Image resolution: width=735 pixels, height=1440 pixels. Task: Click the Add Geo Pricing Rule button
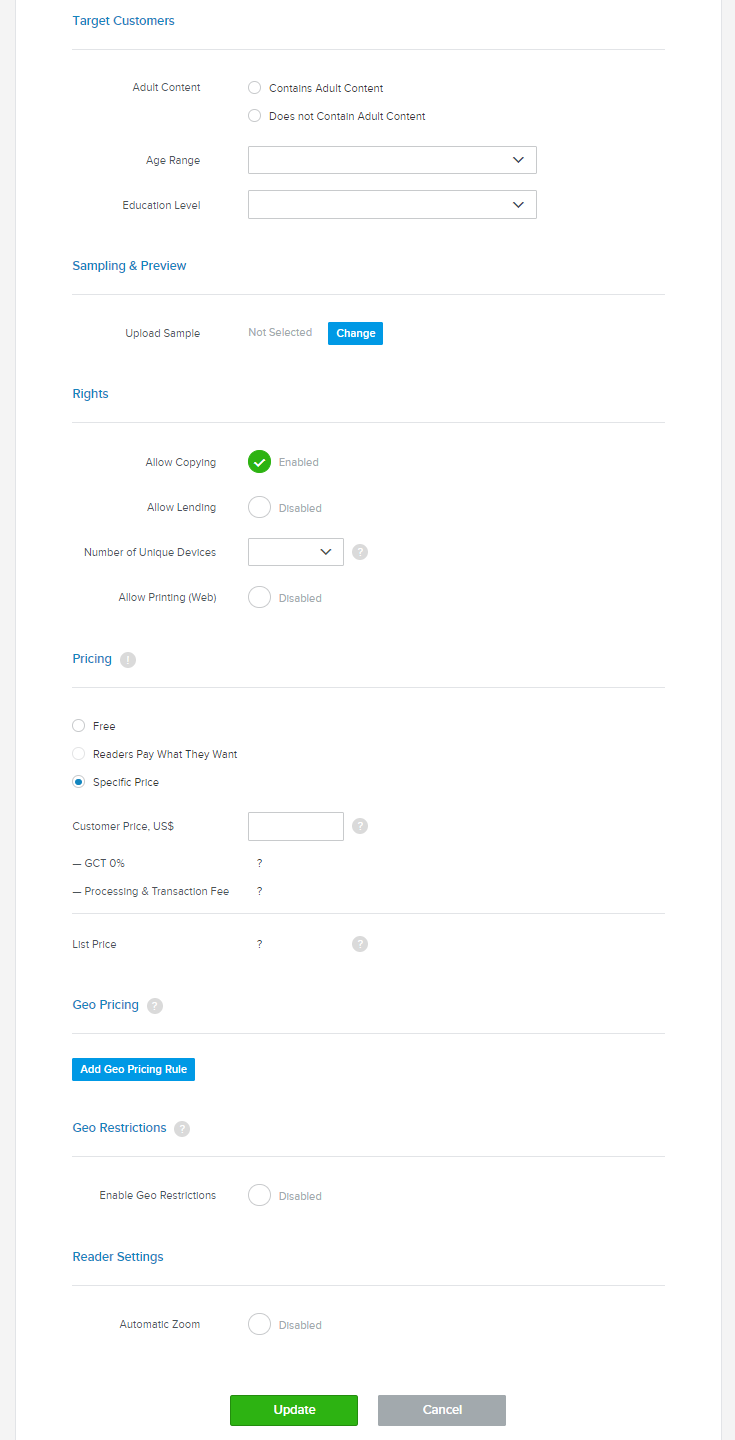click(134, 1069)
